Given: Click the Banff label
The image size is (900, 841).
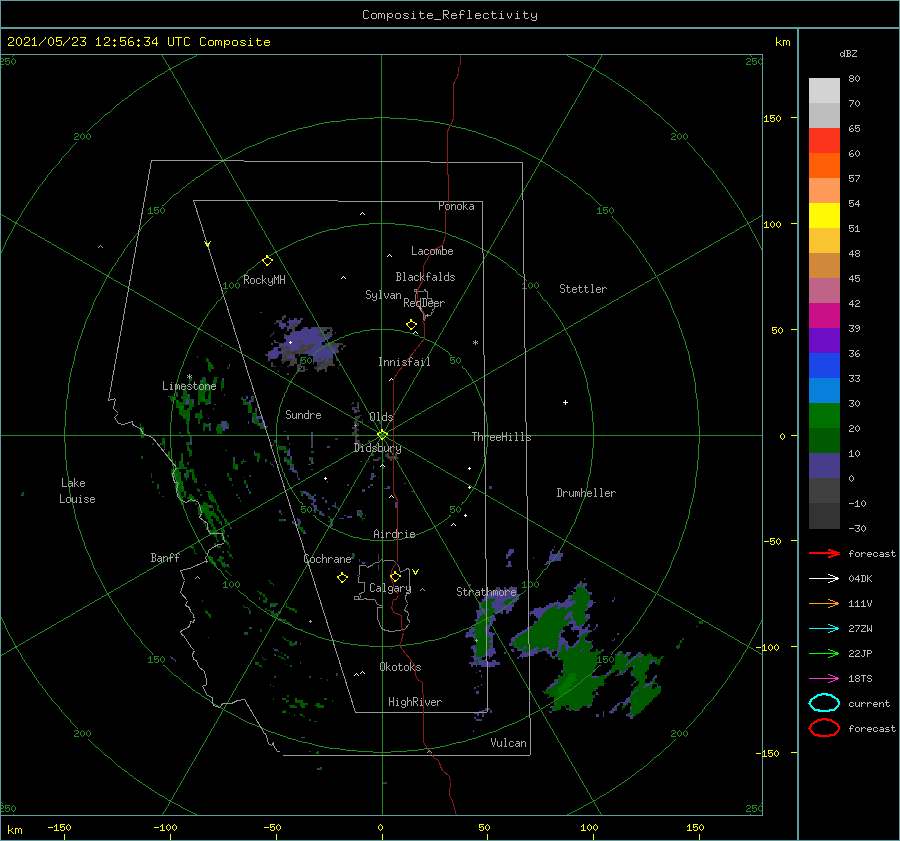Looking at the screenshot, I should click(165, 557).
